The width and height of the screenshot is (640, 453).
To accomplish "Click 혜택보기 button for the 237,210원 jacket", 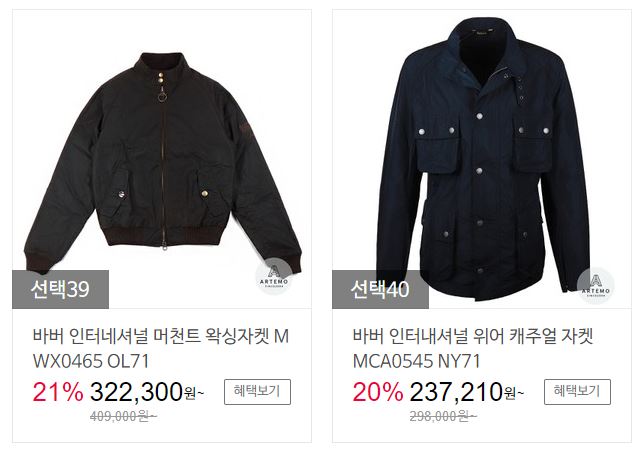I will click(577, 392).
